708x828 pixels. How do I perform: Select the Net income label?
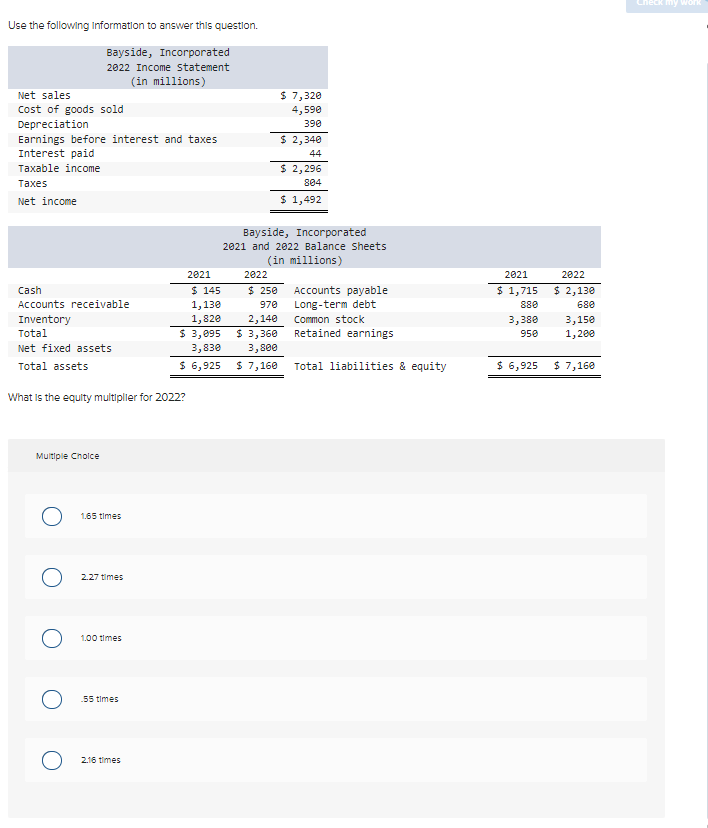[47, 202]
